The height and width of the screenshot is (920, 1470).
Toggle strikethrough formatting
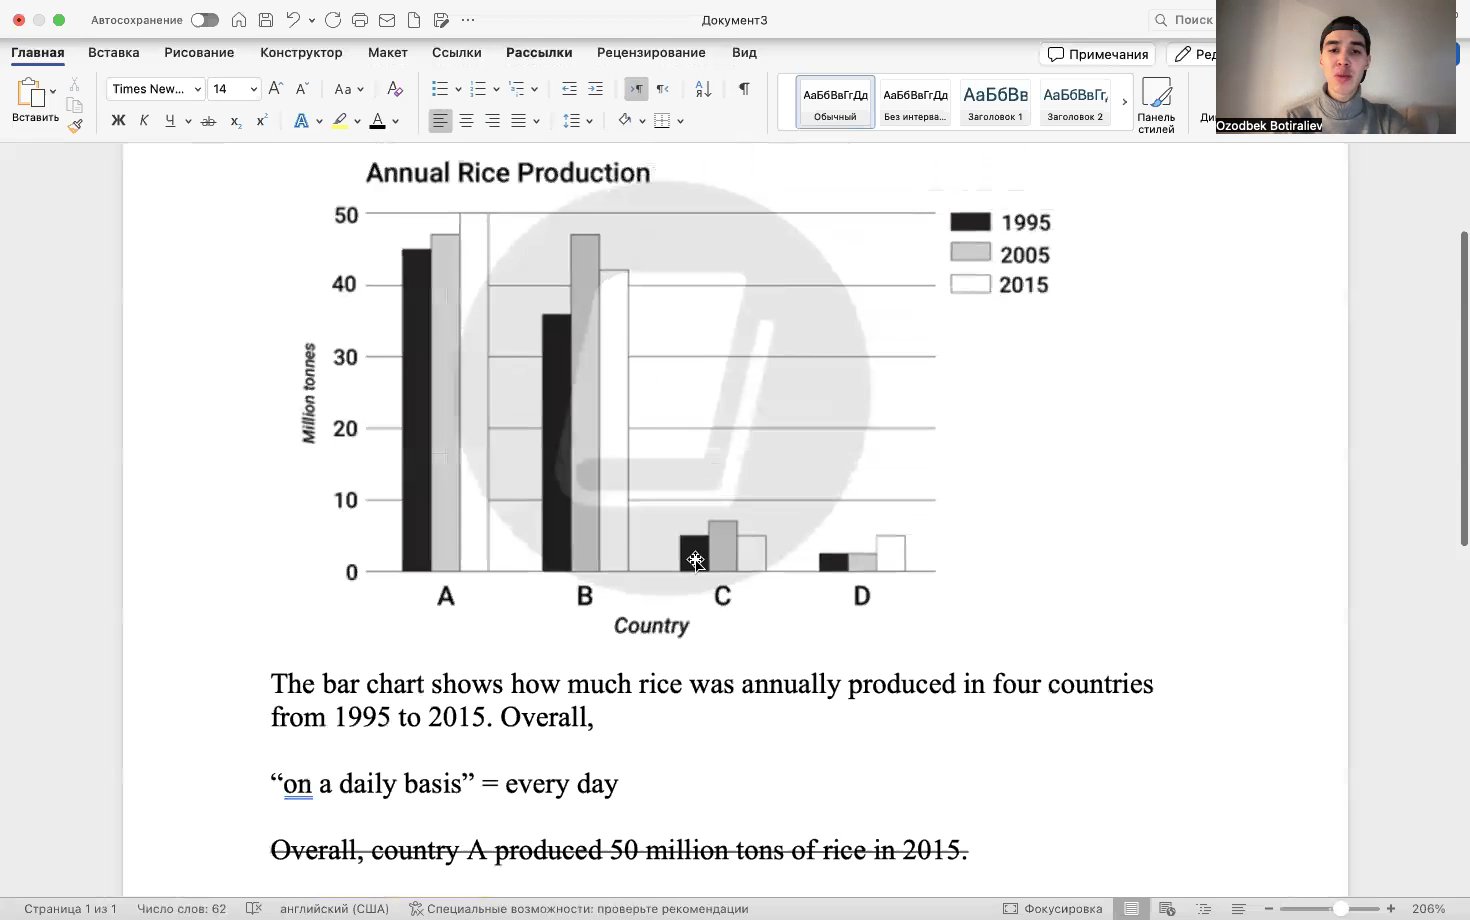pos(208,120)
